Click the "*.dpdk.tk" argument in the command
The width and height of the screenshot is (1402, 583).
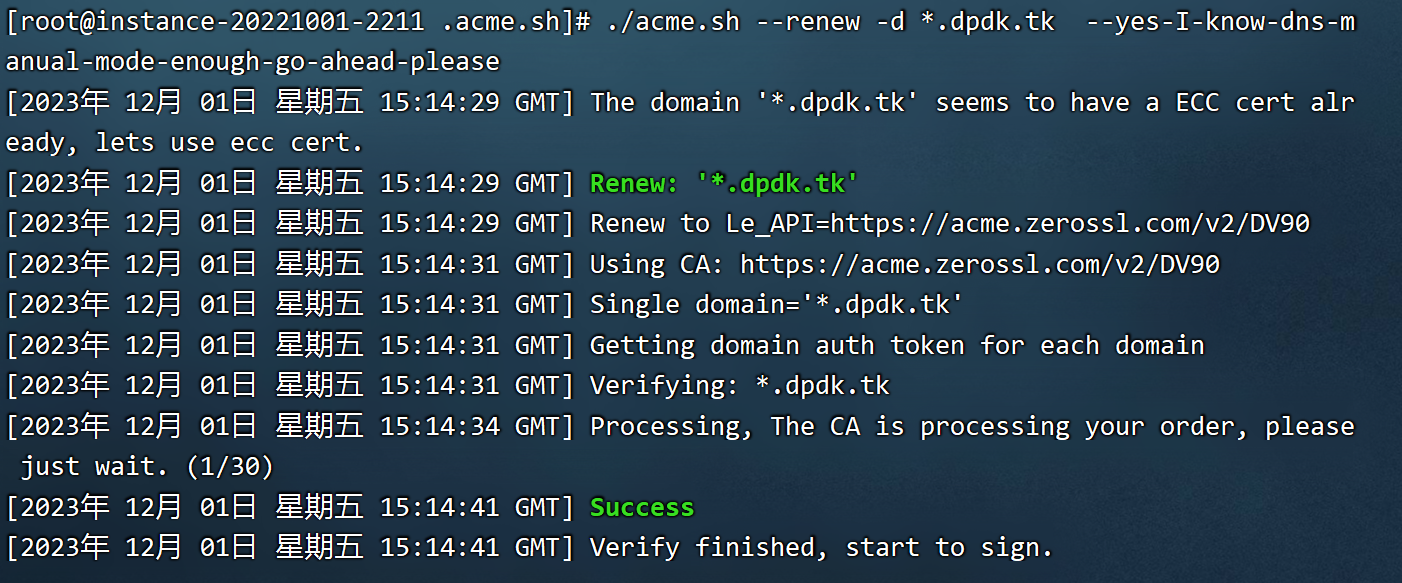[x=987, y=21]
